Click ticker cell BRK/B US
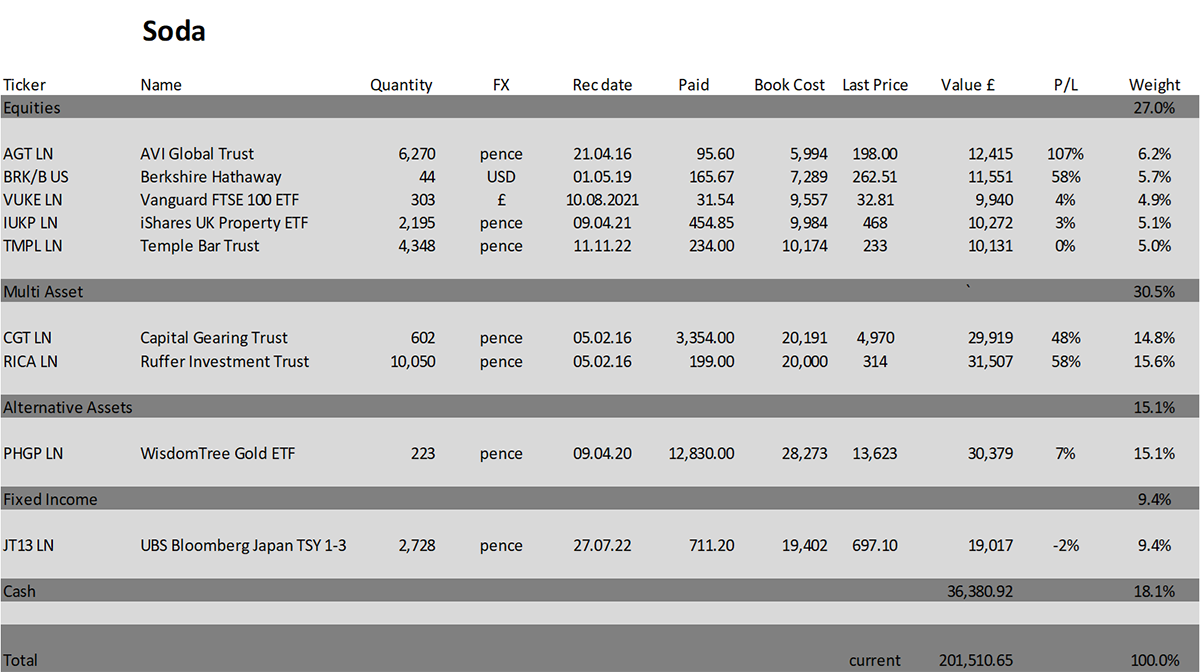Viewport: 1200px width, 672px height. point(35,177)
